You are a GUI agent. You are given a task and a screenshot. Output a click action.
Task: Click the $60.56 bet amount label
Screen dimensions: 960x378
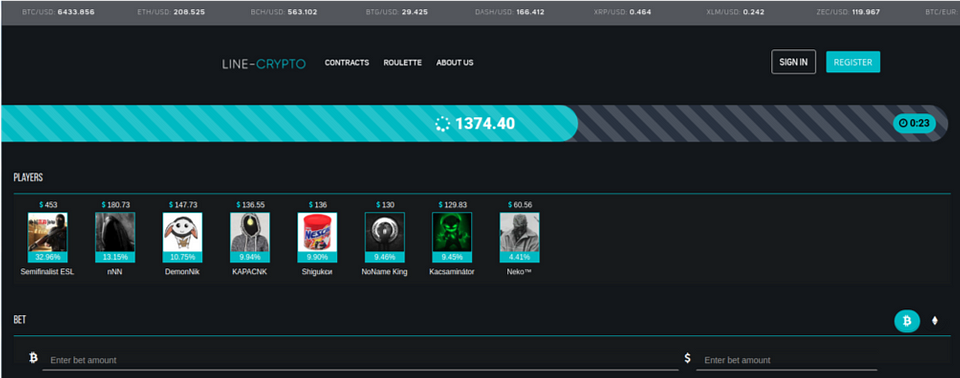coord(520,205)
